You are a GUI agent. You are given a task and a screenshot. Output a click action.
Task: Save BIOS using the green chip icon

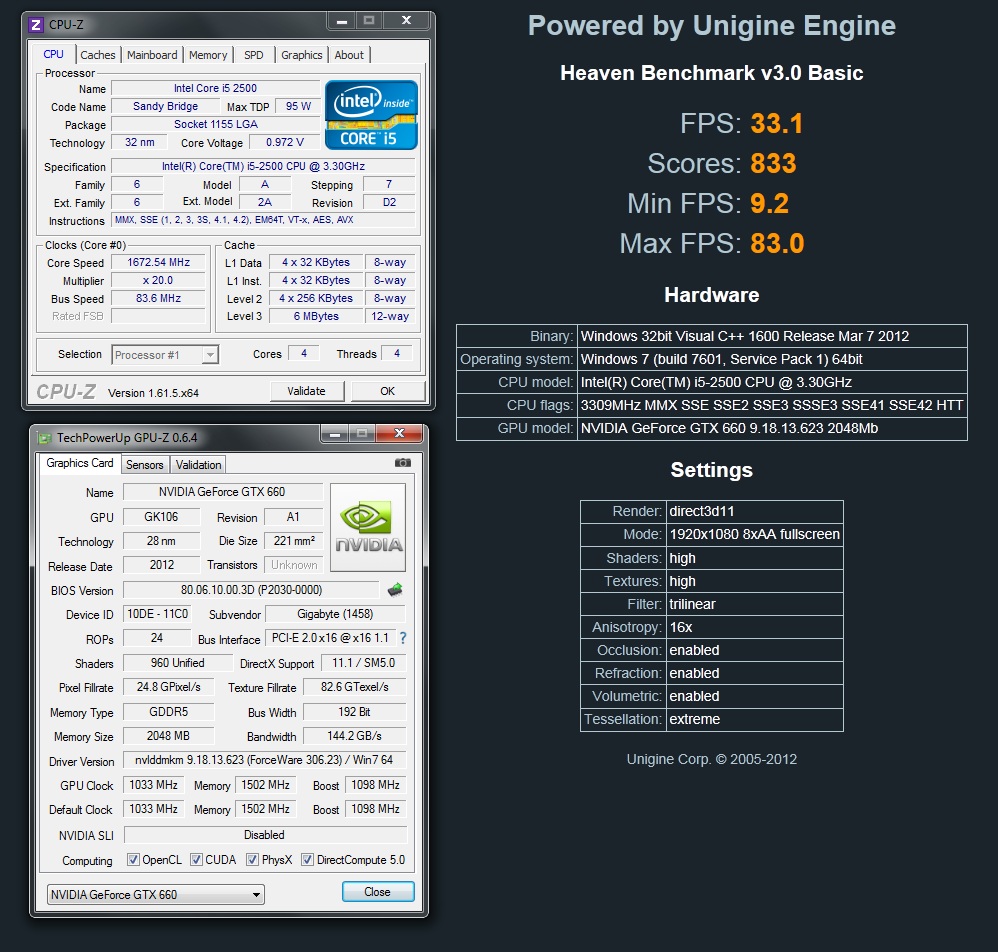[x=395, y=590]
